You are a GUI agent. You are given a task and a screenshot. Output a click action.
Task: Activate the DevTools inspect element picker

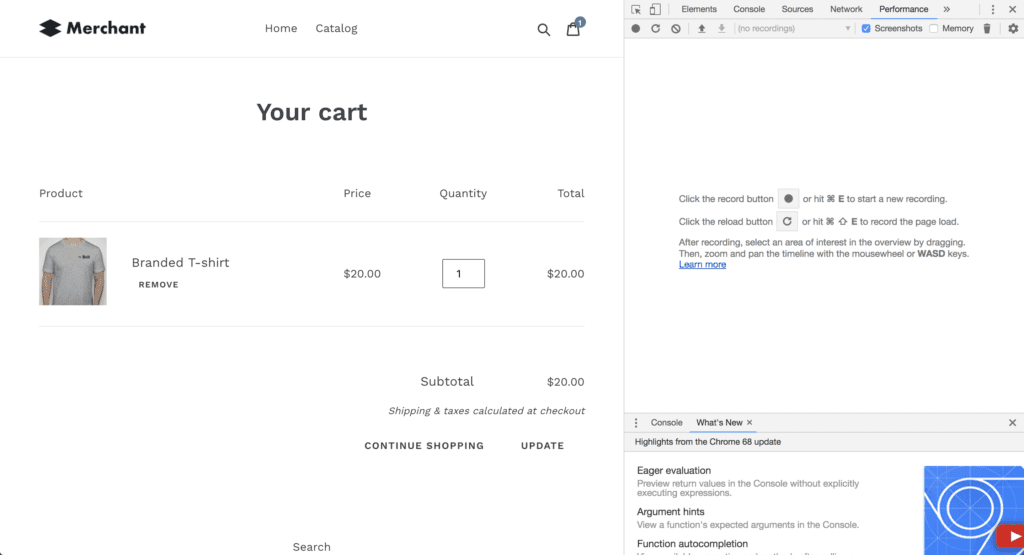(636, 9)
